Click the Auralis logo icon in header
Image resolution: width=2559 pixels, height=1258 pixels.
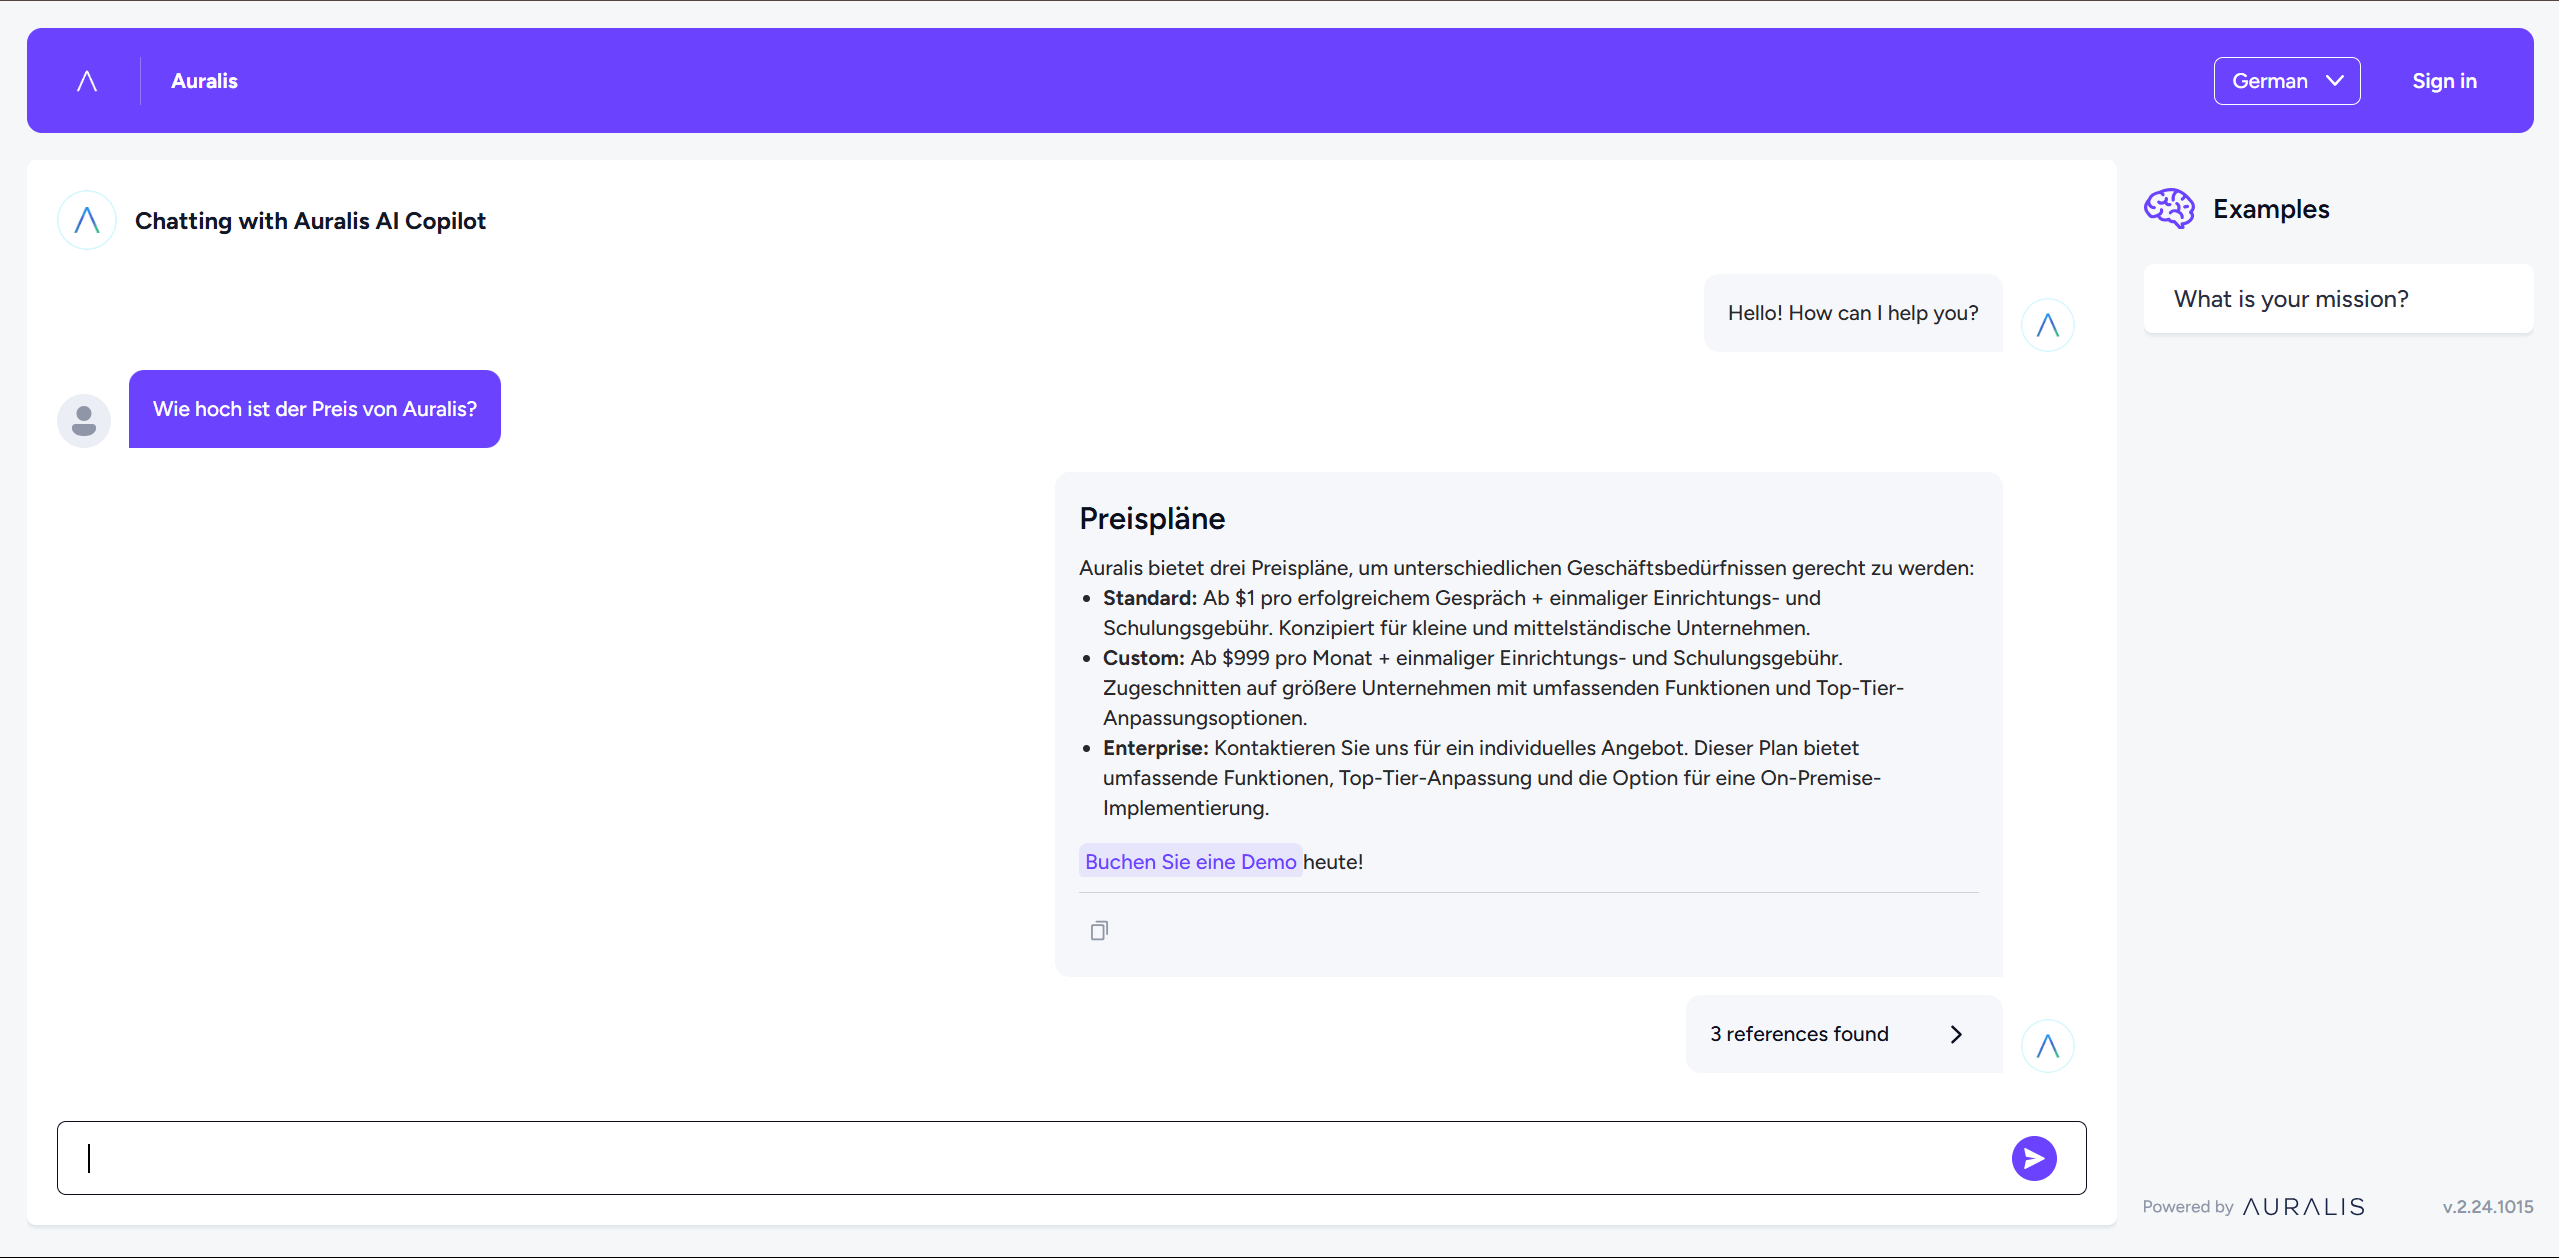pos(87,81)
